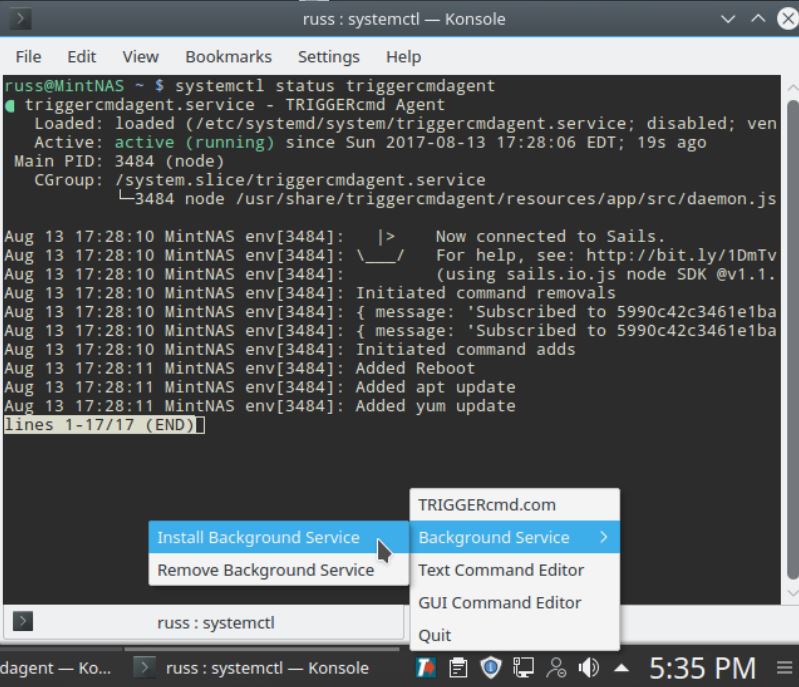
Task: Open the network connections tray icon
Action: pyautogui.click(x=523, y=668)
